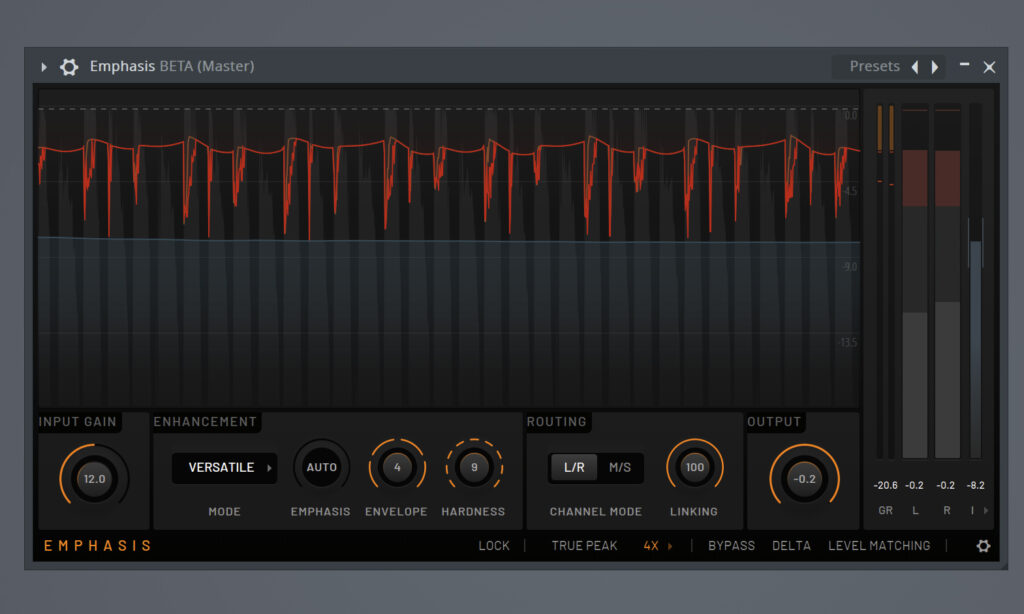The image size is (1024, 614).
Task: Open the settings gear in bottom bar
Action: (x=983, y=545)
